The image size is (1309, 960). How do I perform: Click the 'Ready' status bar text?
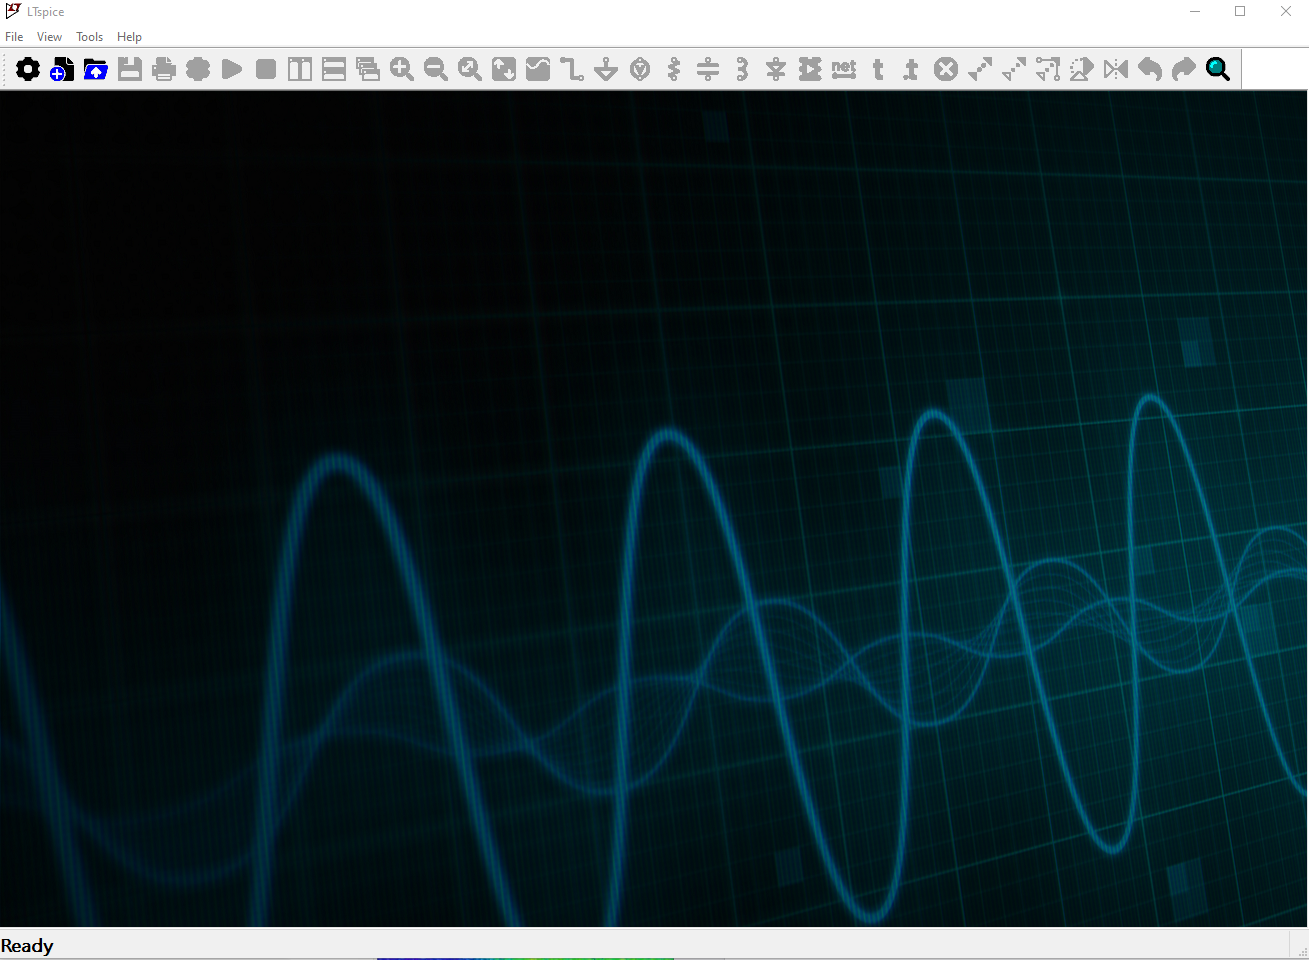(x=27, y=946)
